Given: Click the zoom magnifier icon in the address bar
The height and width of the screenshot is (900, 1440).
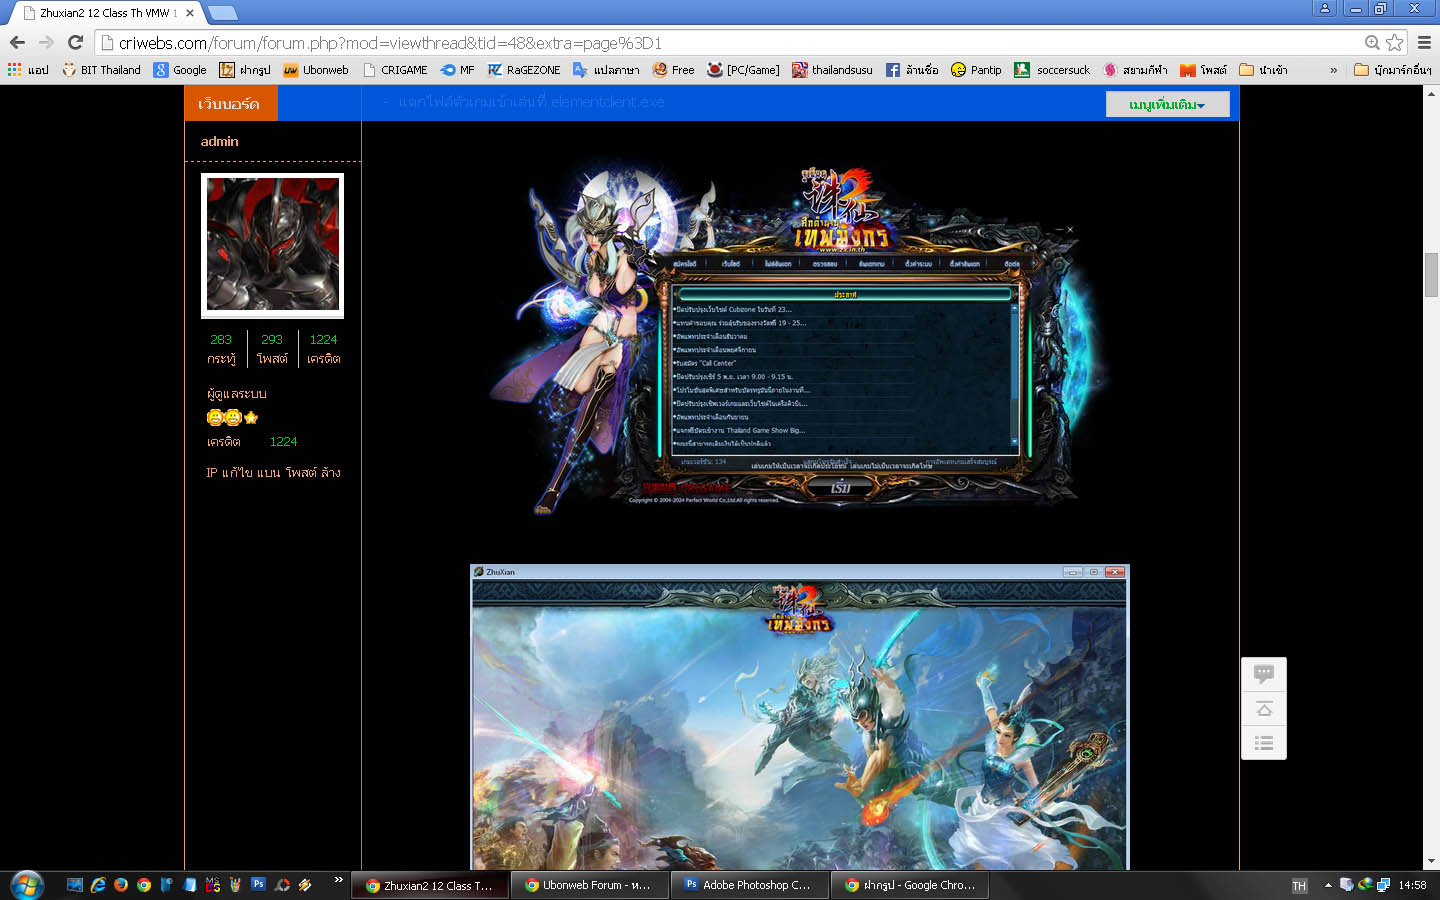Looking at the screenshot, I should click(x=1372, y=43).
